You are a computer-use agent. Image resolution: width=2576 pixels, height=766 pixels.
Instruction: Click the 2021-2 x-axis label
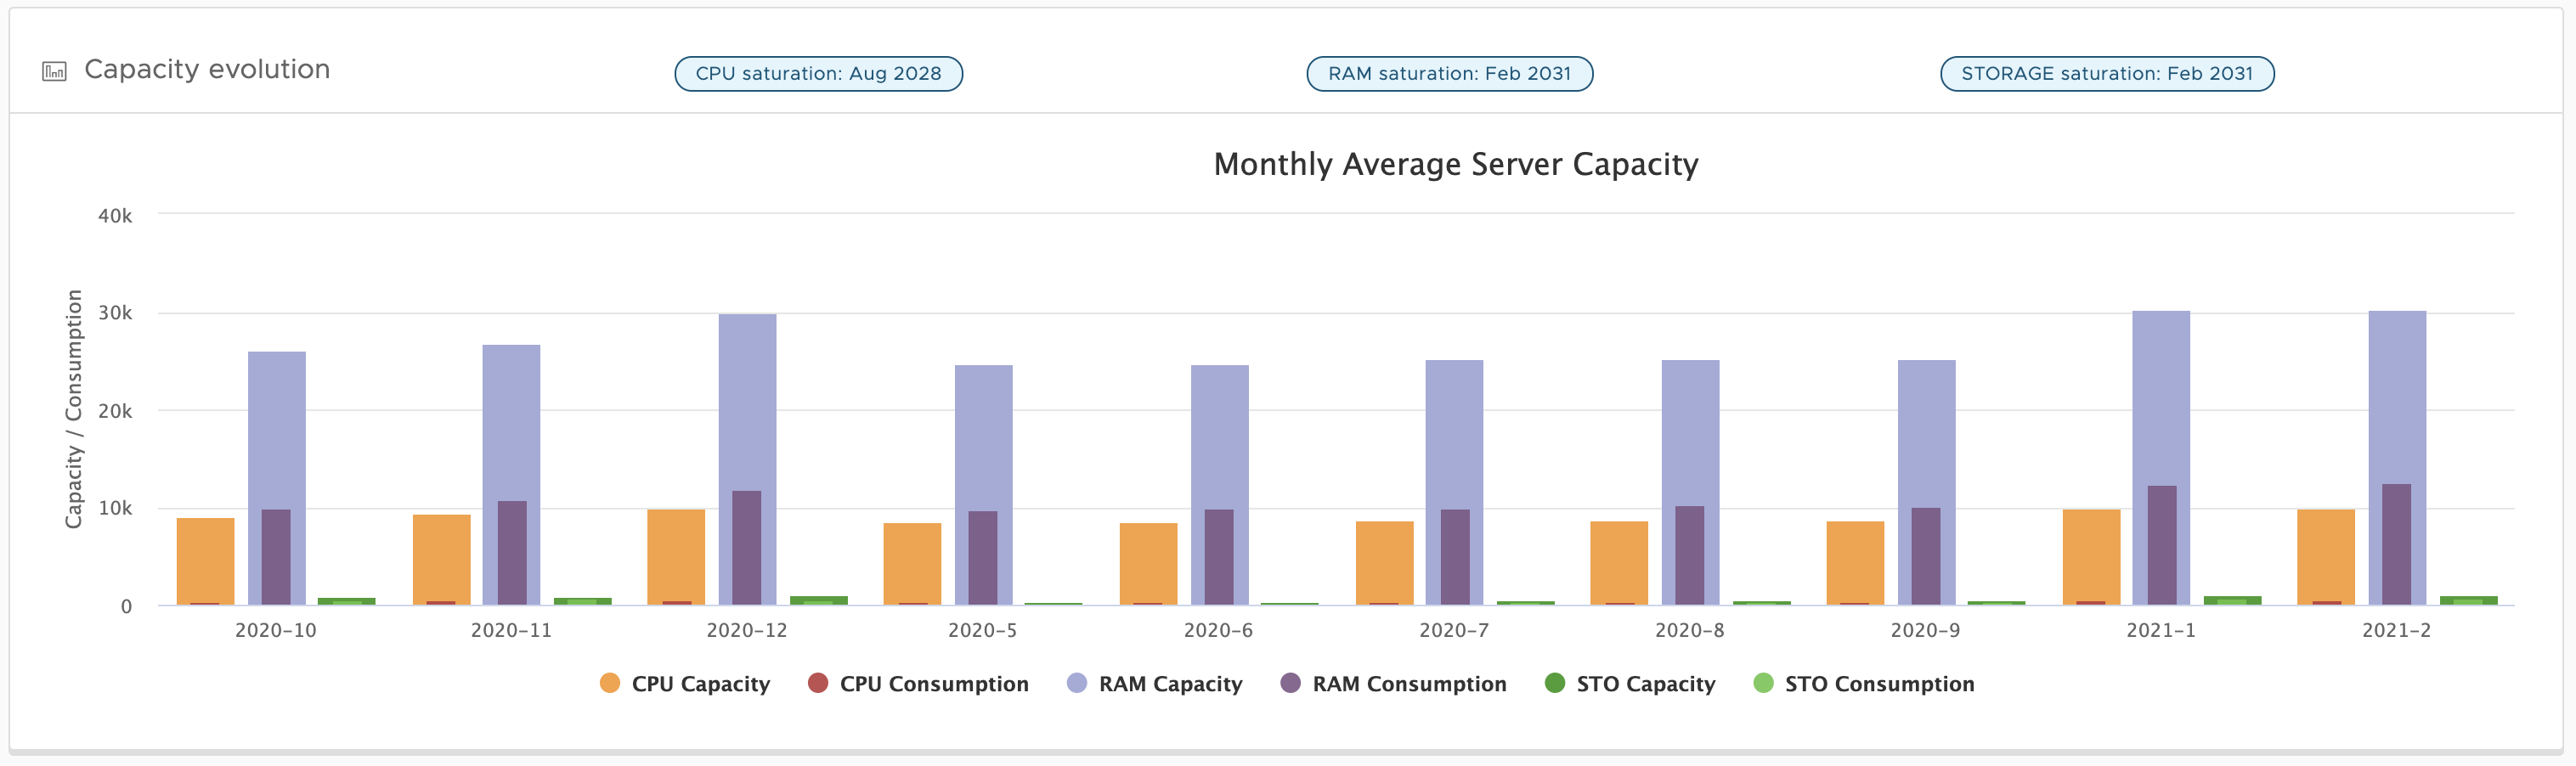click(x=2396, y=630)
